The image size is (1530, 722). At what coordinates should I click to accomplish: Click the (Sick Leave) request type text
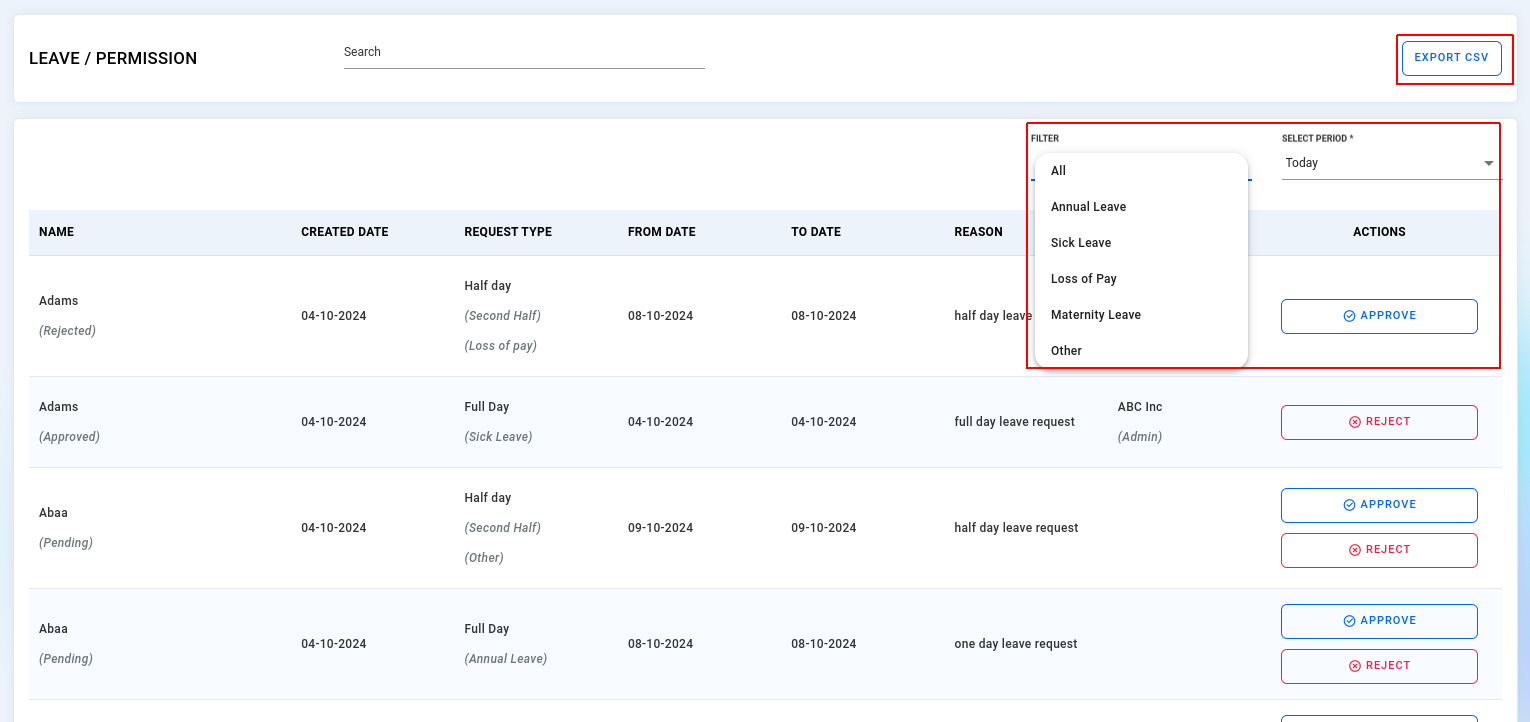coord(498,437)
